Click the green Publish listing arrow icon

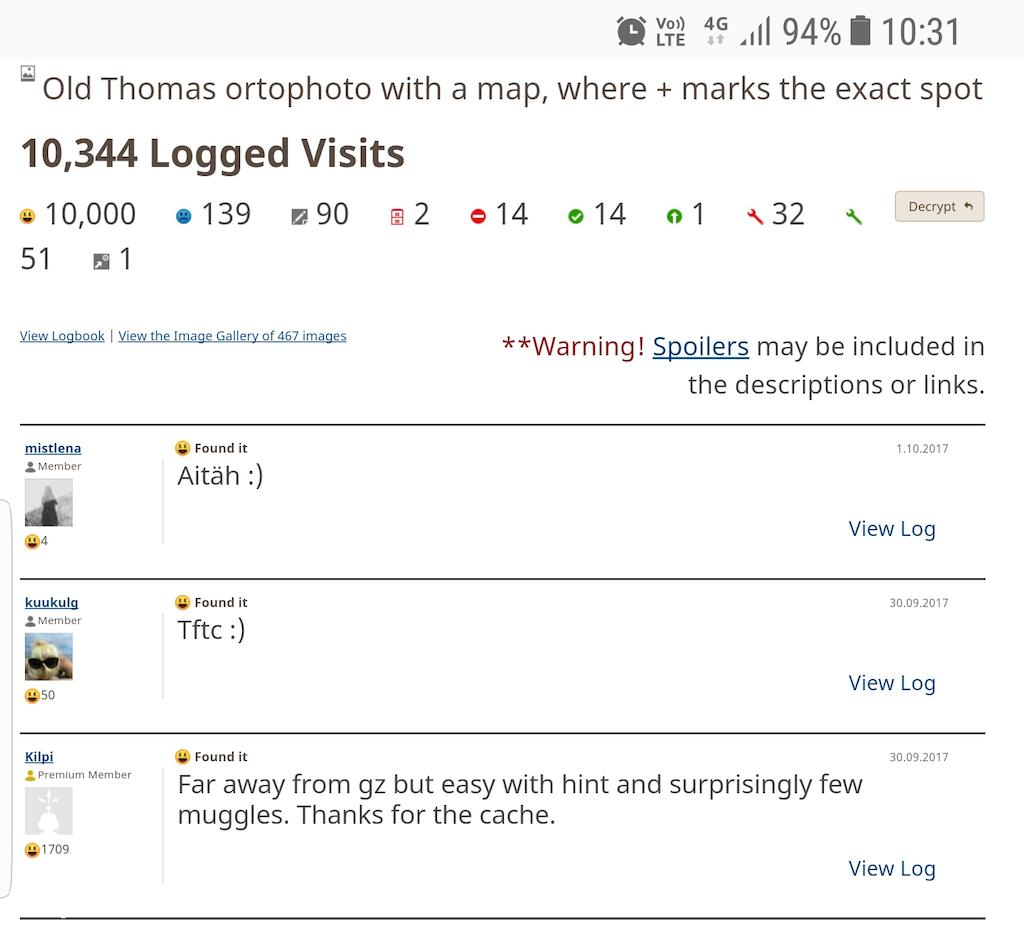coord(674,216)
